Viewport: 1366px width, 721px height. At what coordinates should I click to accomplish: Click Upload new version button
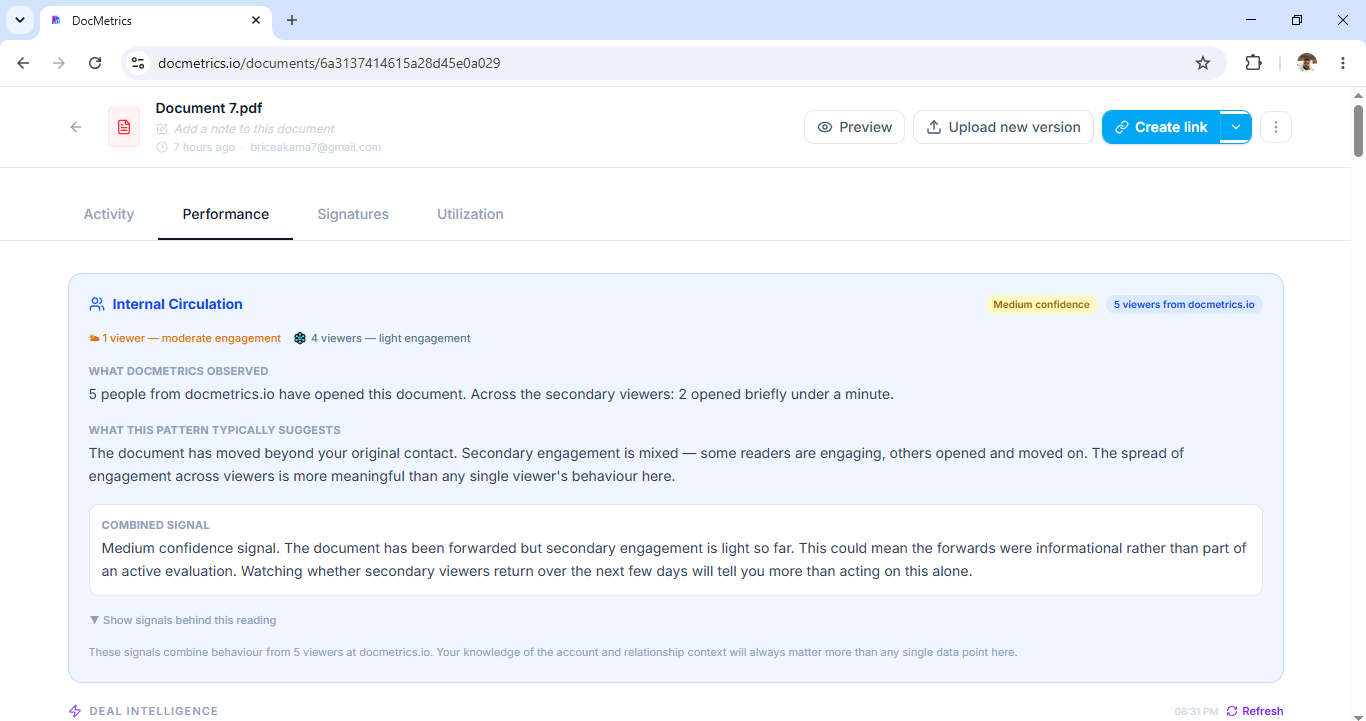[1003, 127]
